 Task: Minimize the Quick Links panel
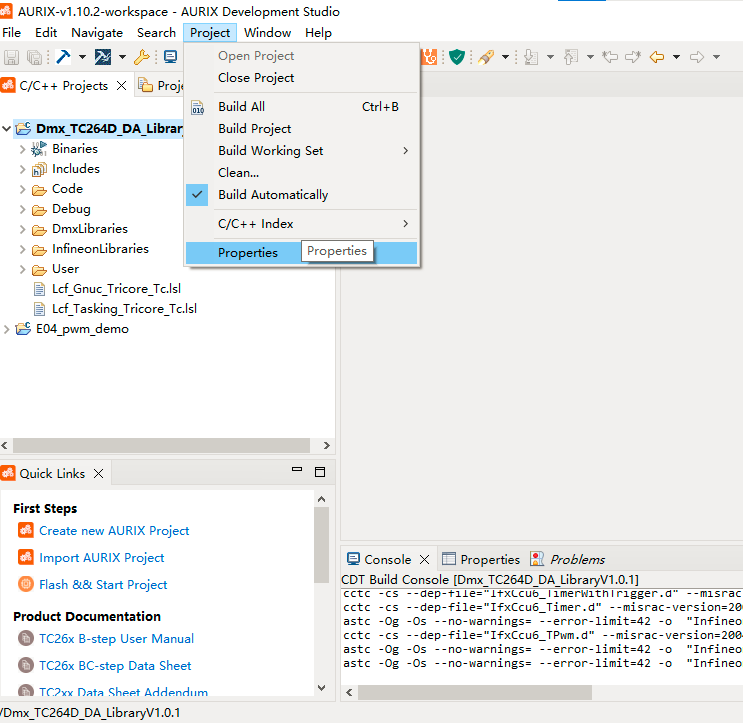(x=297, y=470)
